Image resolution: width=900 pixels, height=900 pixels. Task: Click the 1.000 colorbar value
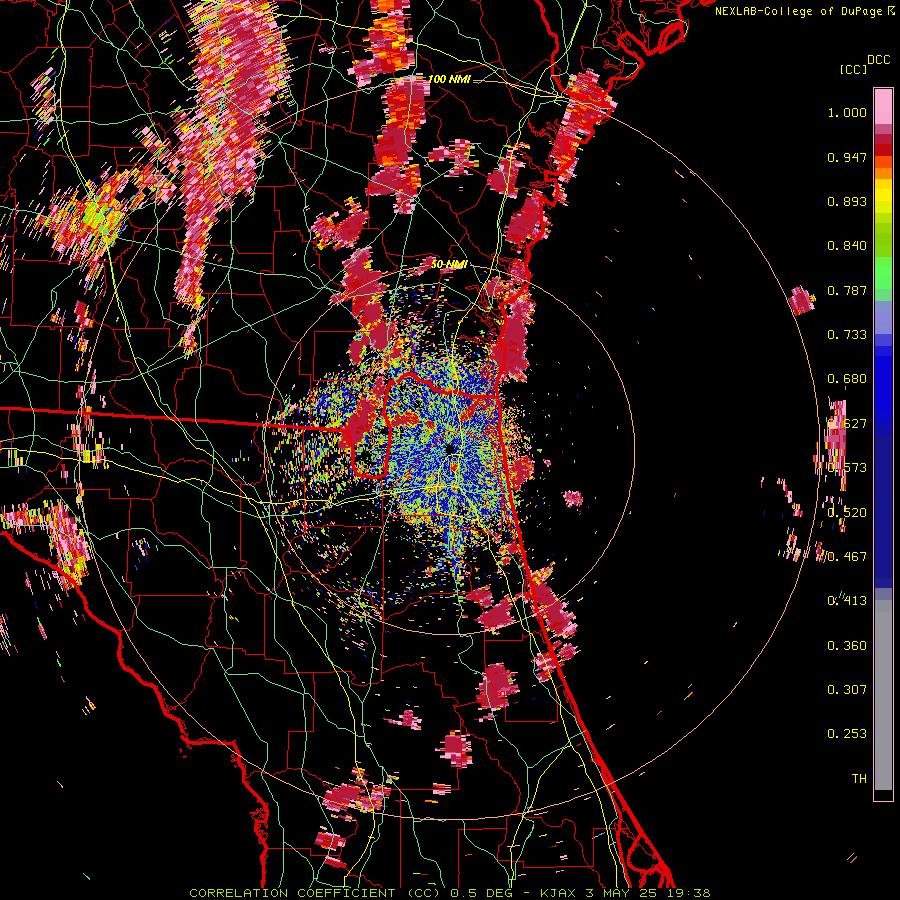[x=847, y=112]
